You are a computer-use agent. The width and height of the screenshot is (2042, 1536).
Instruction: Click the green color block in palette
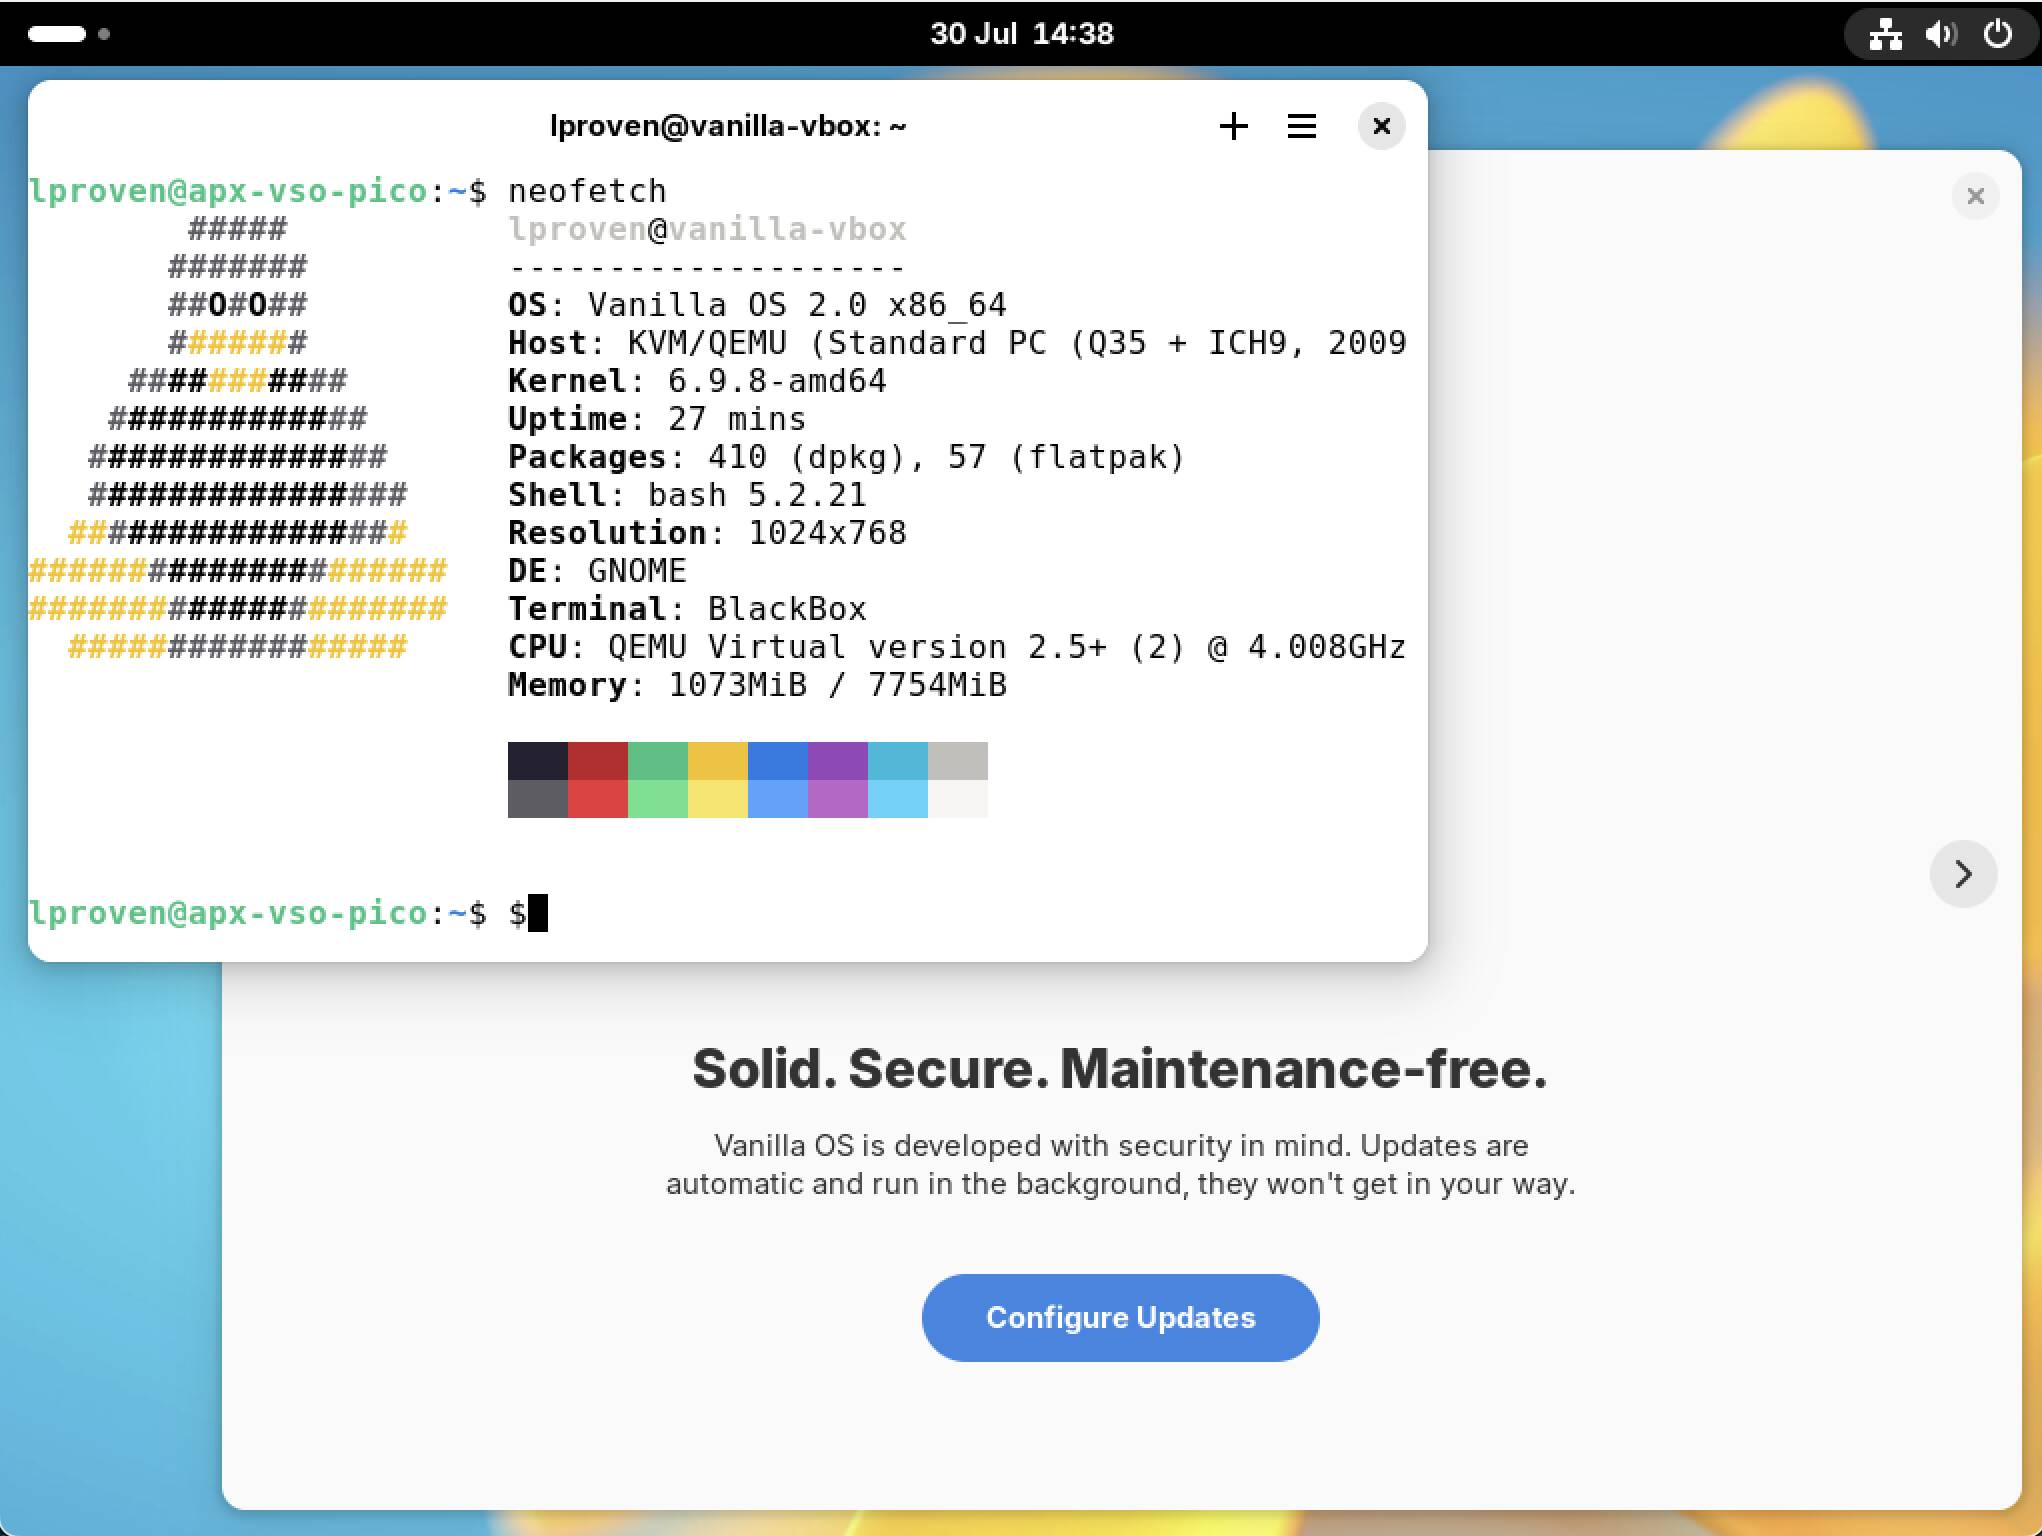point(657,762)
